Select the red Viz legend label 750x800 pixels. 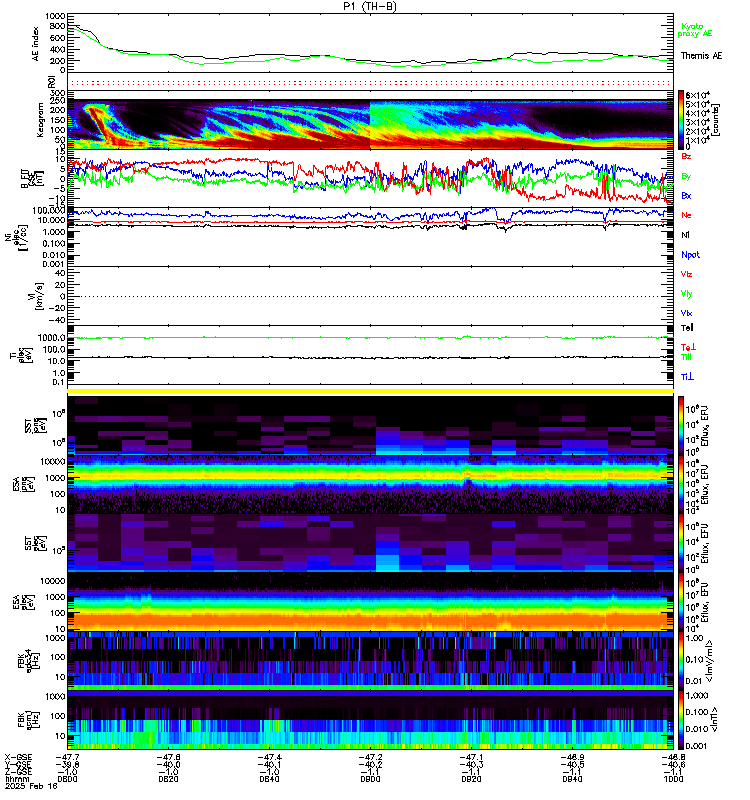(686, 274)
